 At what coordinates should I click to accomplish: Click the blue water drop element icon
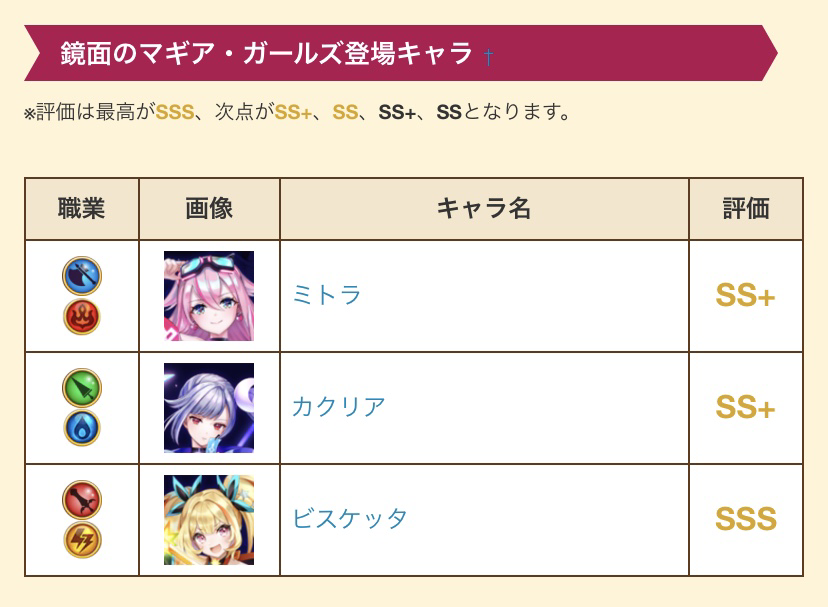point(82,428)
